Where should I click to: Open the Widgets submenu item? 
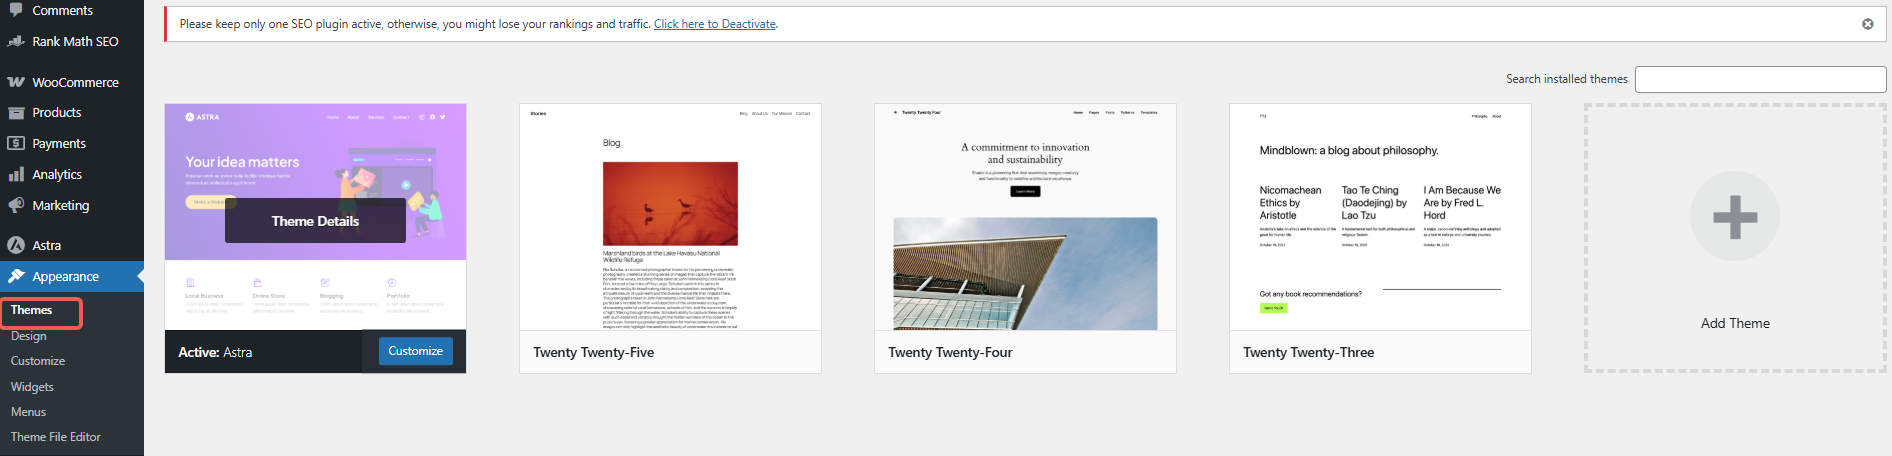pyautogui.click(x=32, y=387)
